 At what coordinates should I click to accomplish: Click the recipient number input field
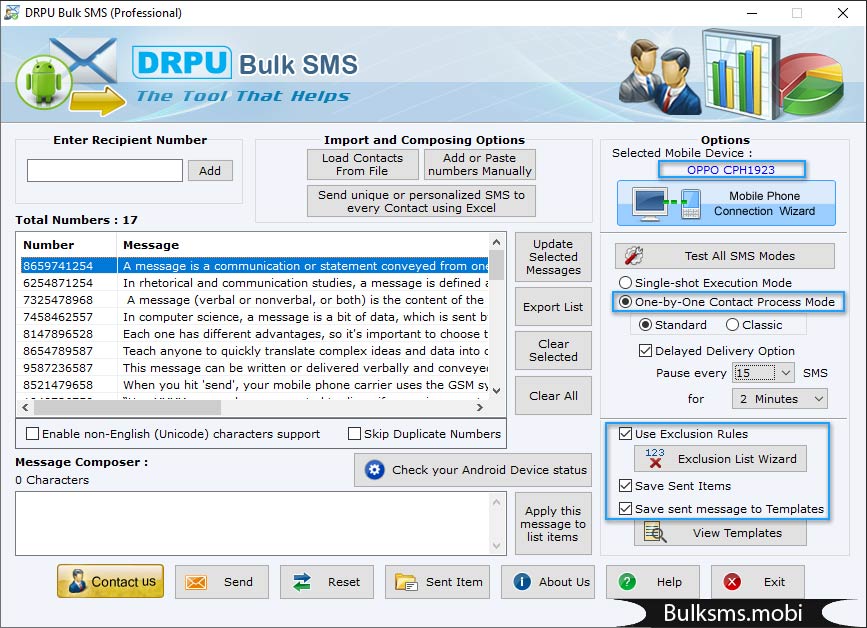pyautogui.click(x=105, y=170)
